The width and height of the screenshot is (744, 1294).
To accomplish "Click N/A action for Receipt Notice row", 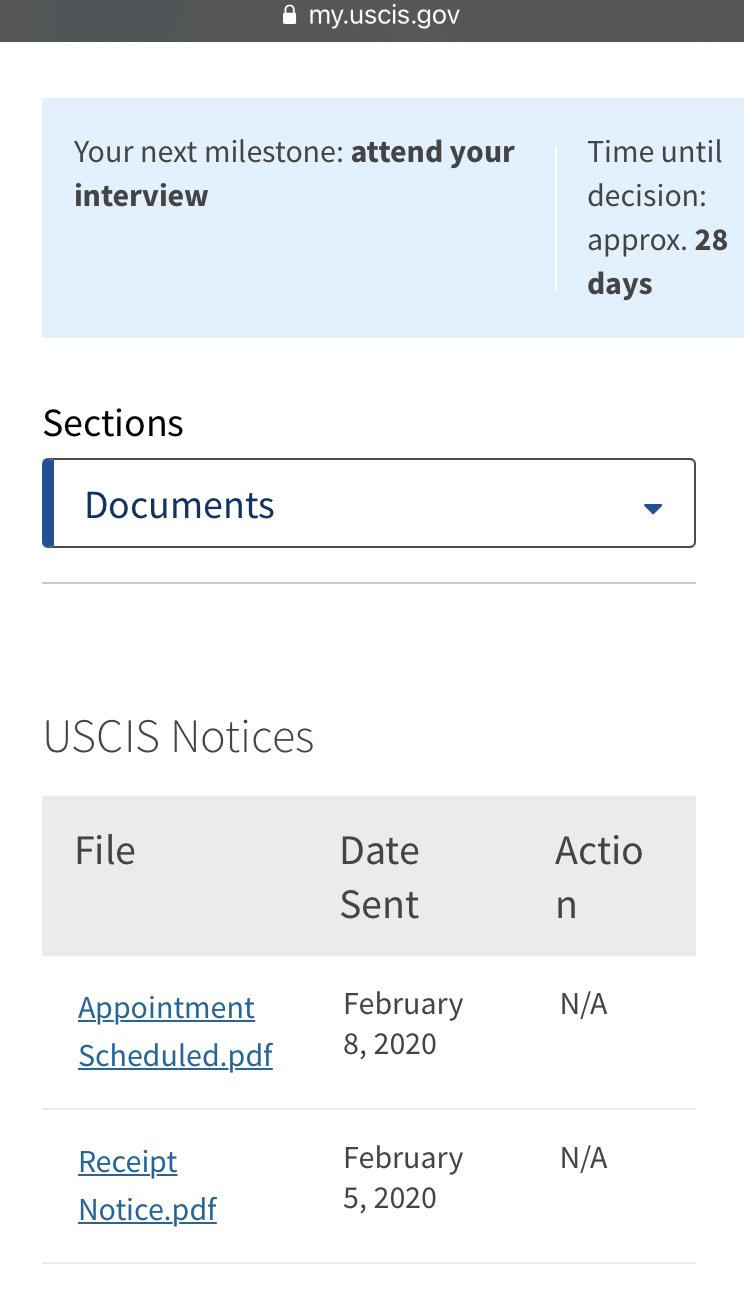I will pos(584,1158).
